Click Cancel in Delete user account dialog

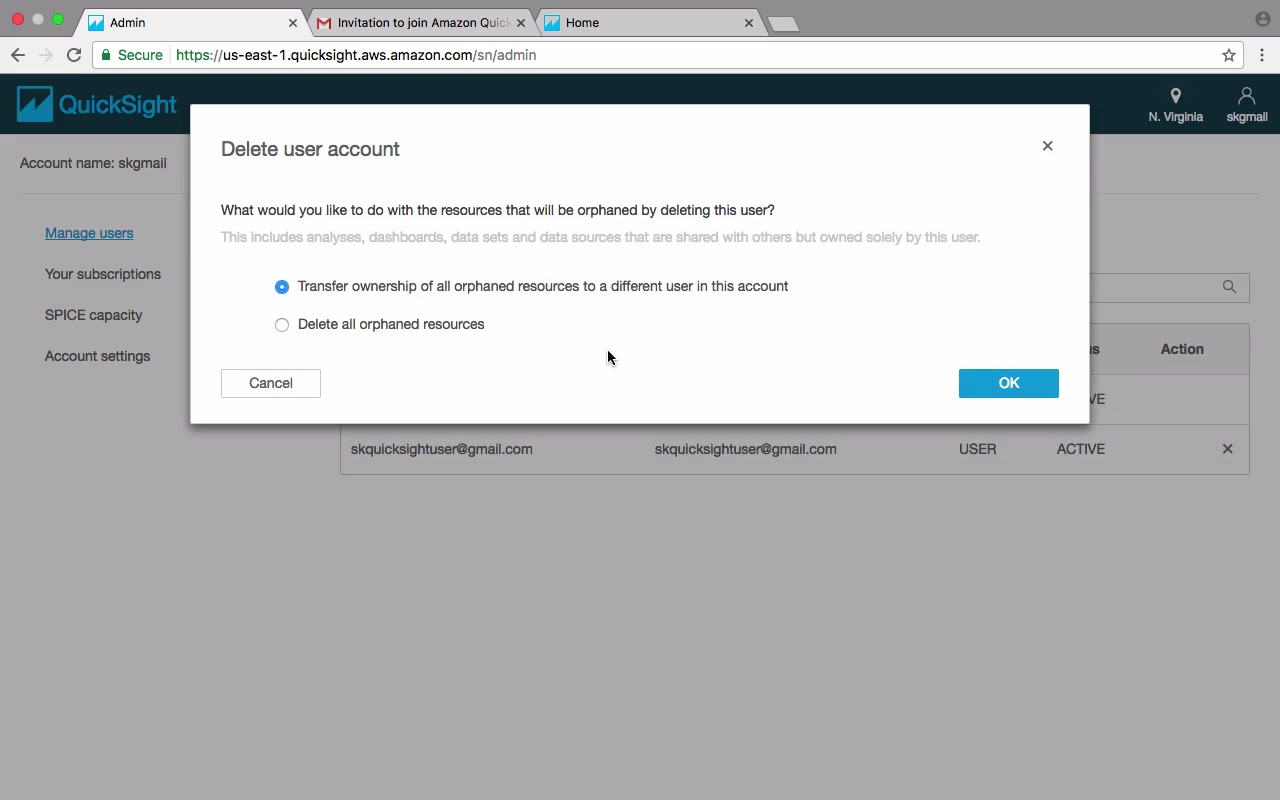pyautogui.click(x=271, y=383)
